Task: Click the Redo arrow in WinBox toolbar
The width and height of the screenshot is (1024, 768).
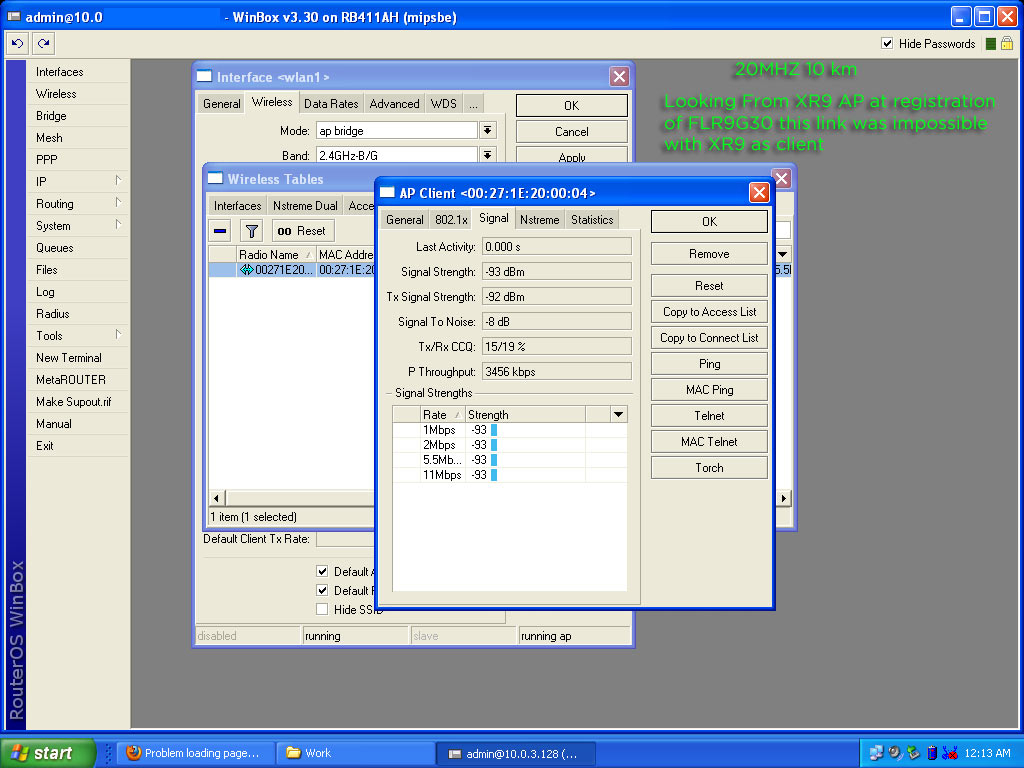Action: (x=43, y=44)
